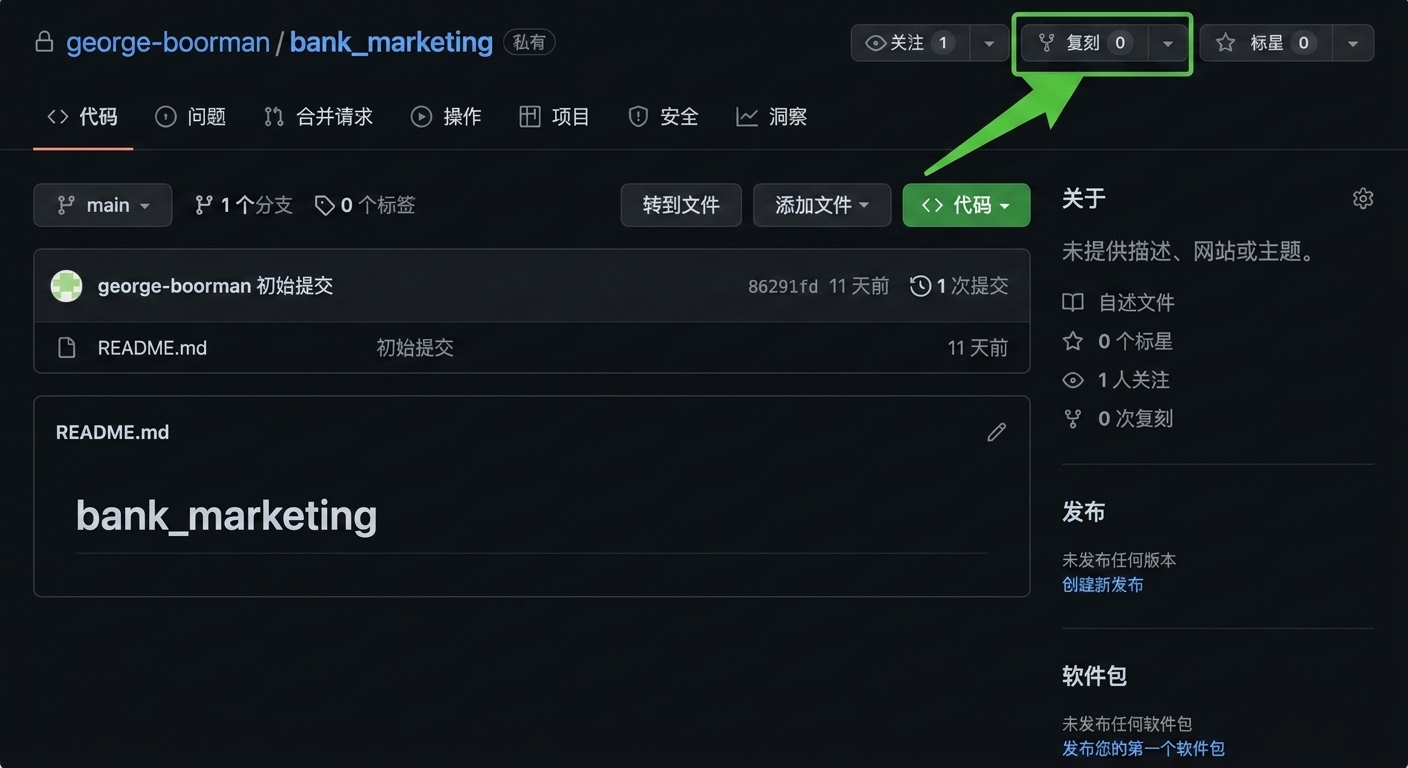Open the 项目 projects tab
This screenshot has height=768, width=1408.
click(555, 117)
